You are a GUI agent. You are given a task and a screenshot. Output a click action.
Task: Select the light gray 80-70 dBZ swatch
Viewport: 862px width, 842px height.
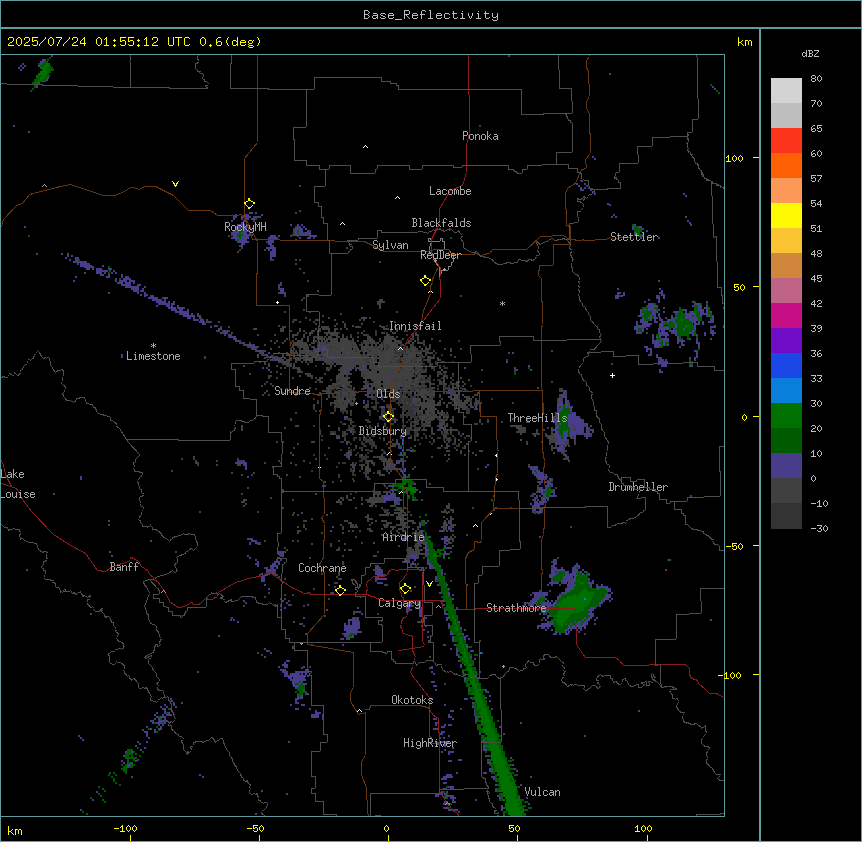click(x=786, y=91)
